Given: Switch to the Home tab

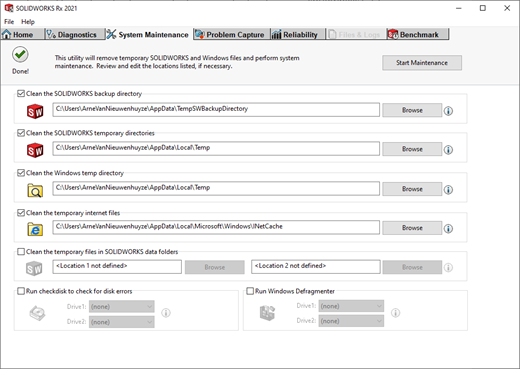Looking at the screenshot, I should click(22, 34).
